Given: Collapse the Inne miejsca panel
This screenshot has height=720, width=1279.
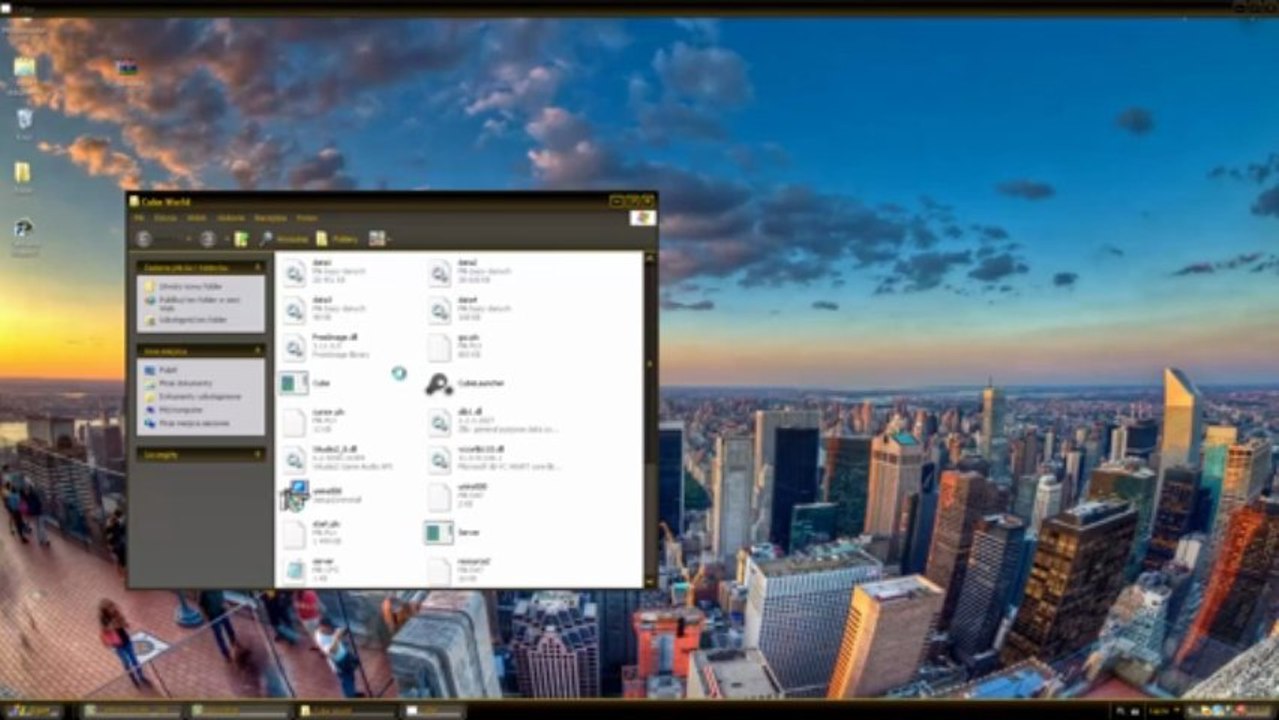Looking at the screenshot, I should [259, 352].
